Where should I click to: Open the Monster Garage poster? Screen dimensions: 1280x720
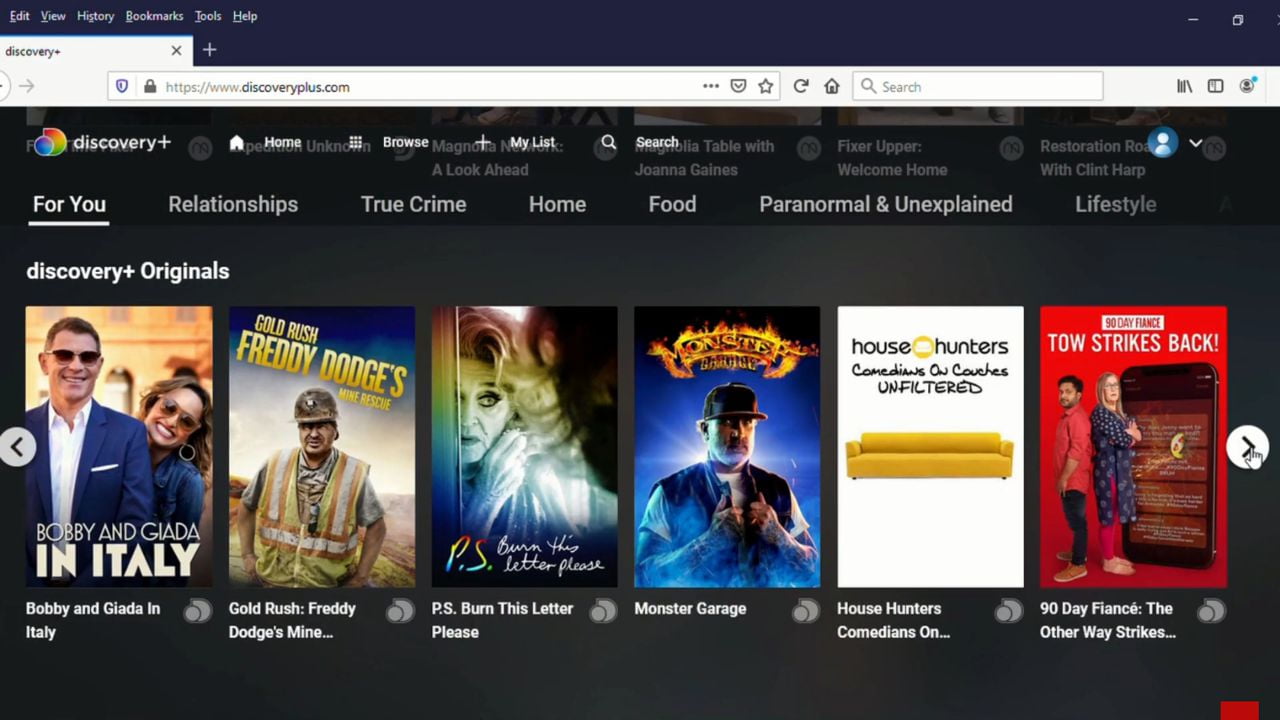727,447
